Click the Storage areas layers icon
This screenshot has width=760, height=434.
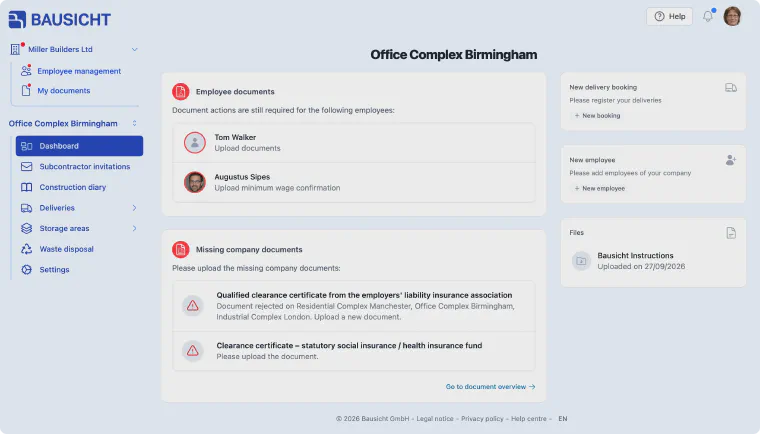tap(26, 228)
